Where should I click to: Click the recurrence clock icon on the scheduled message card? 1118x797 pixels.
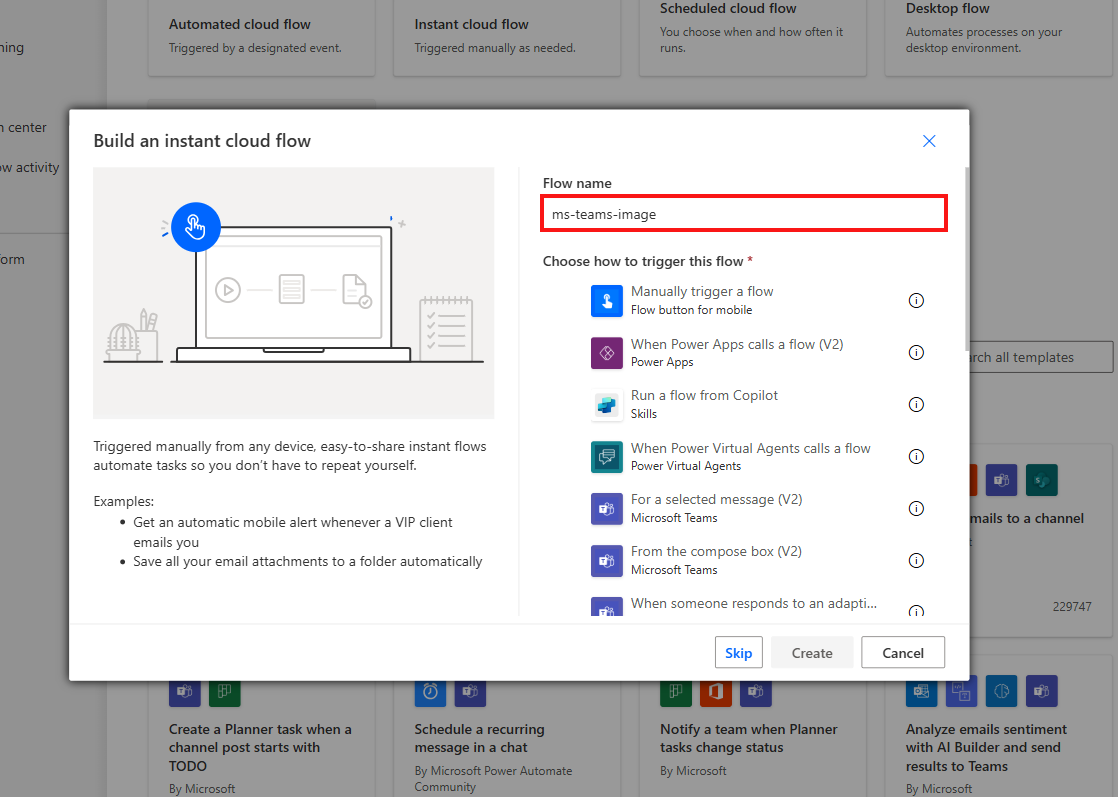[x=429, y=691]
